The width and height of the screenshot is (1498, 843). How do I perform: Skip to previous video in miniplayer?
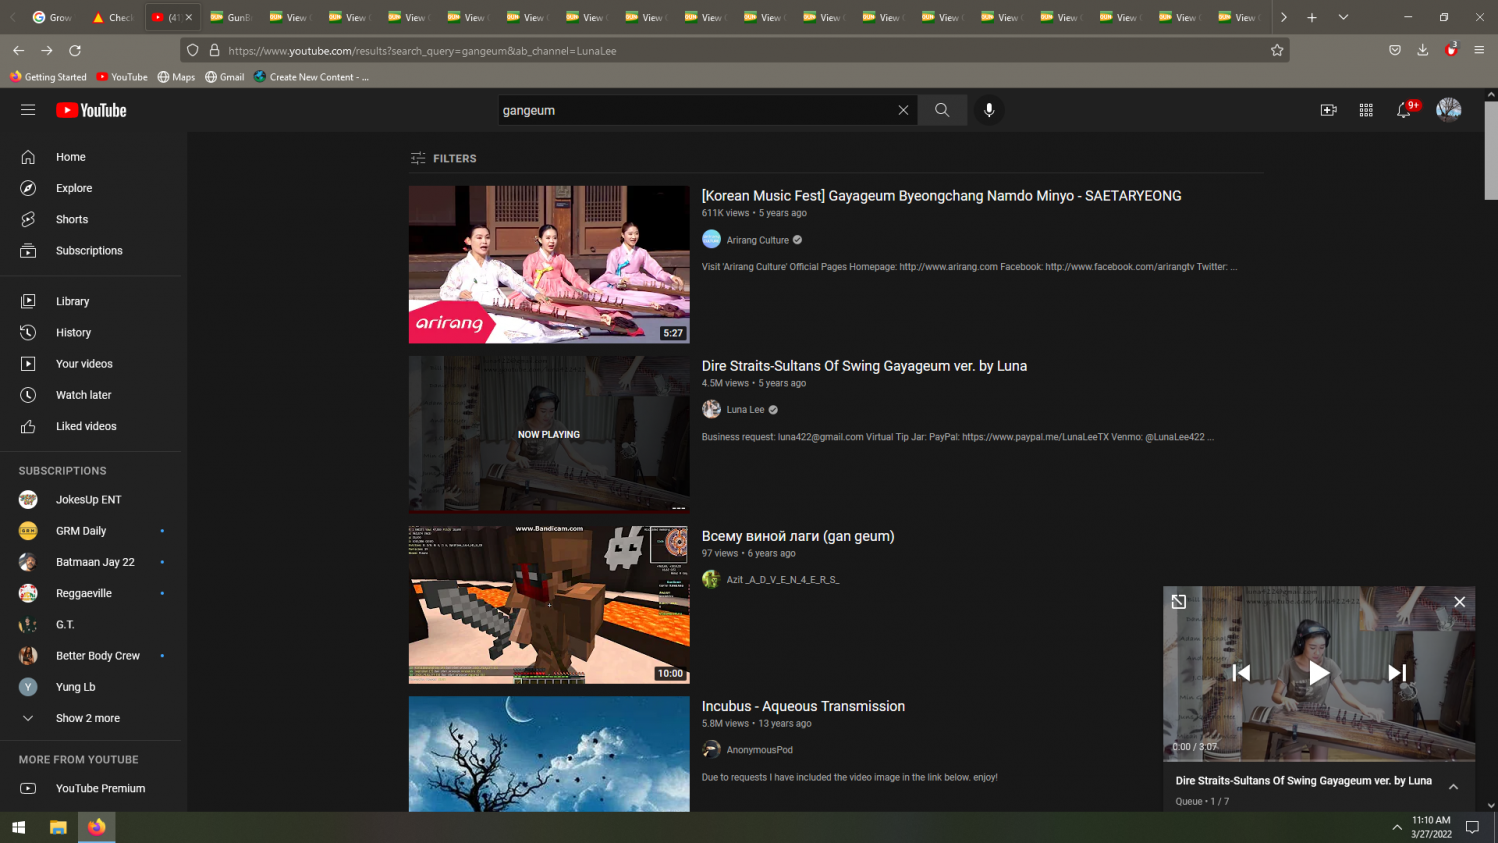[1241, 673]
